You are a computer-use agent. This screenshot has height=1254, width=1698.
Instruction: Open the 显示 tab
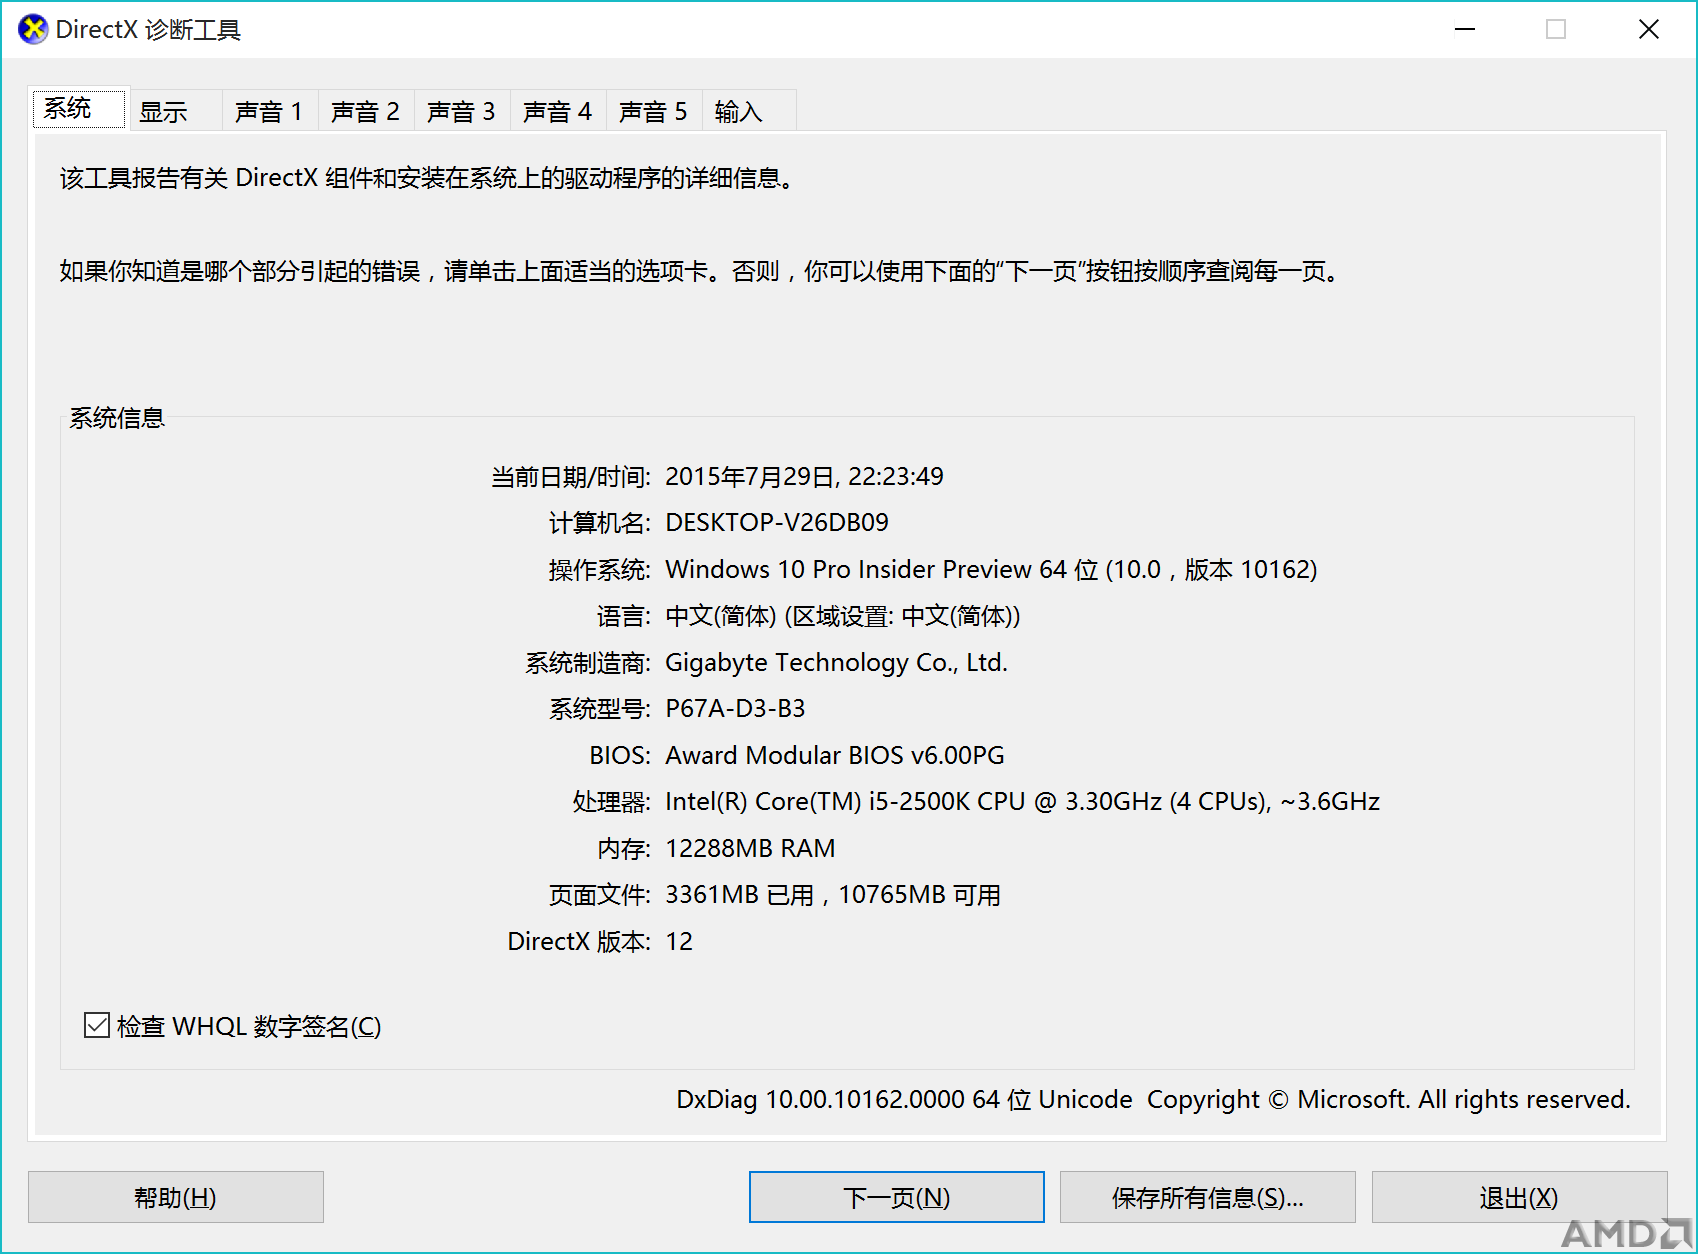pyautogui.click(x=174, y=111)
